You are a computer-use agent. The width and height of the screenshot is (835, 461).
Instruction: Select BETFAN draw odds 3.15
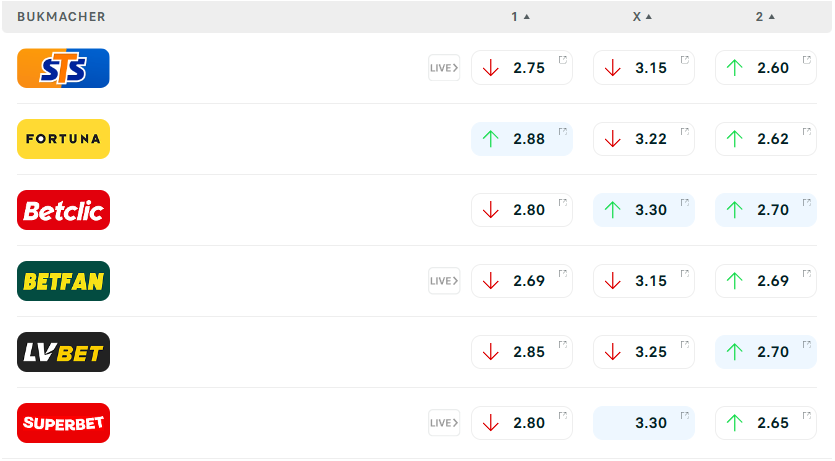[x=643, y=281]
